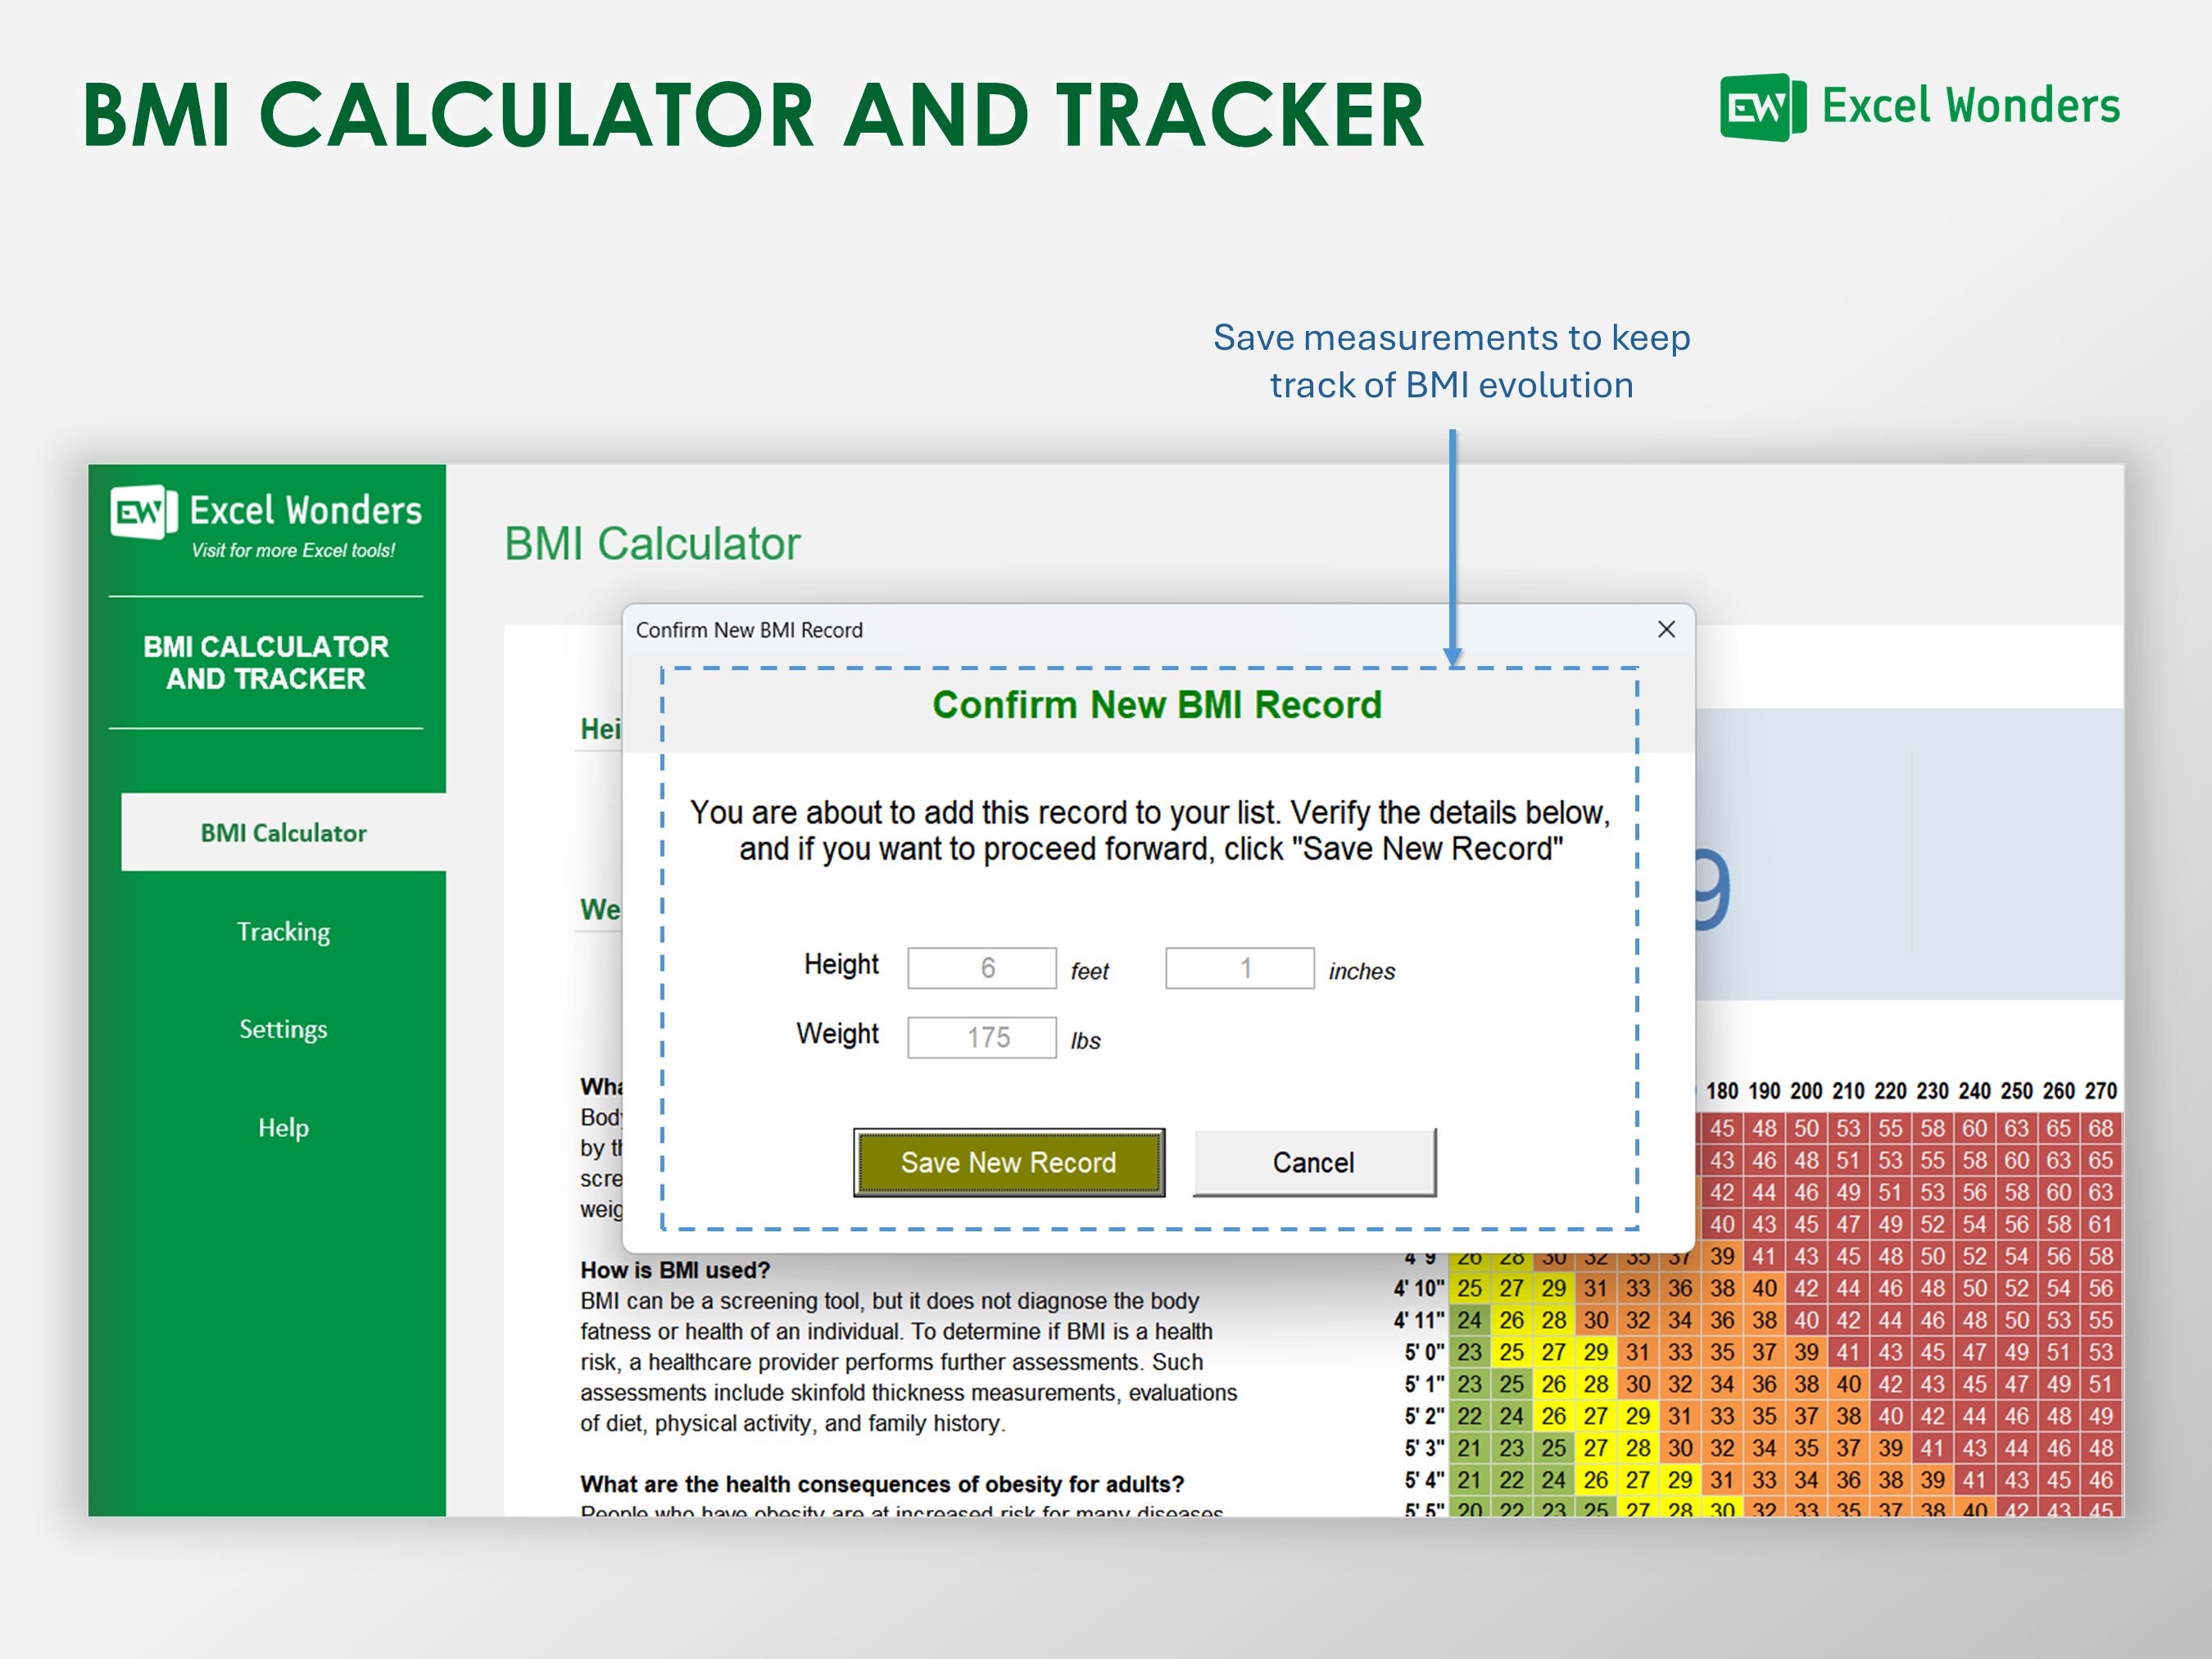The width and height of the screenshot is (2212, 1659).
Task: Click the Confirm New BMI Record title
Action: pyautogui.click(x=1157, y=704)
